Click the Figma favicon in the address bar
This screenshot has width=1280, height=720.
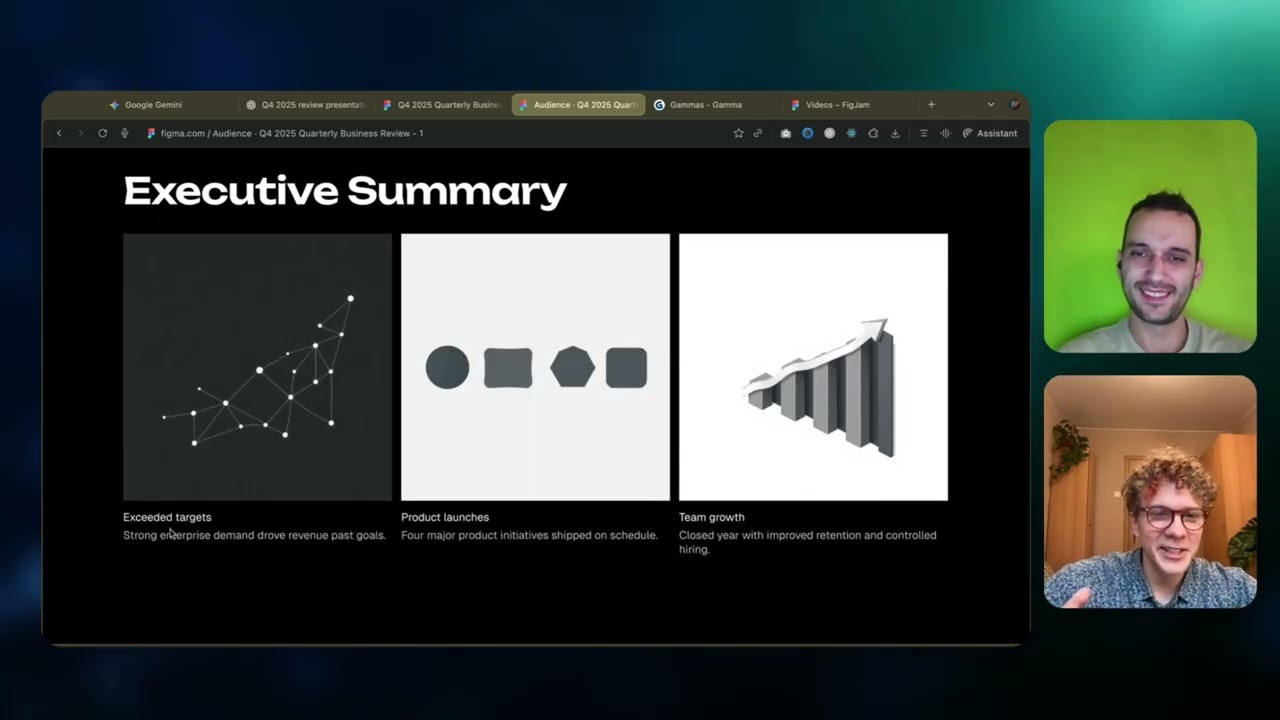[x=151, y=133]
